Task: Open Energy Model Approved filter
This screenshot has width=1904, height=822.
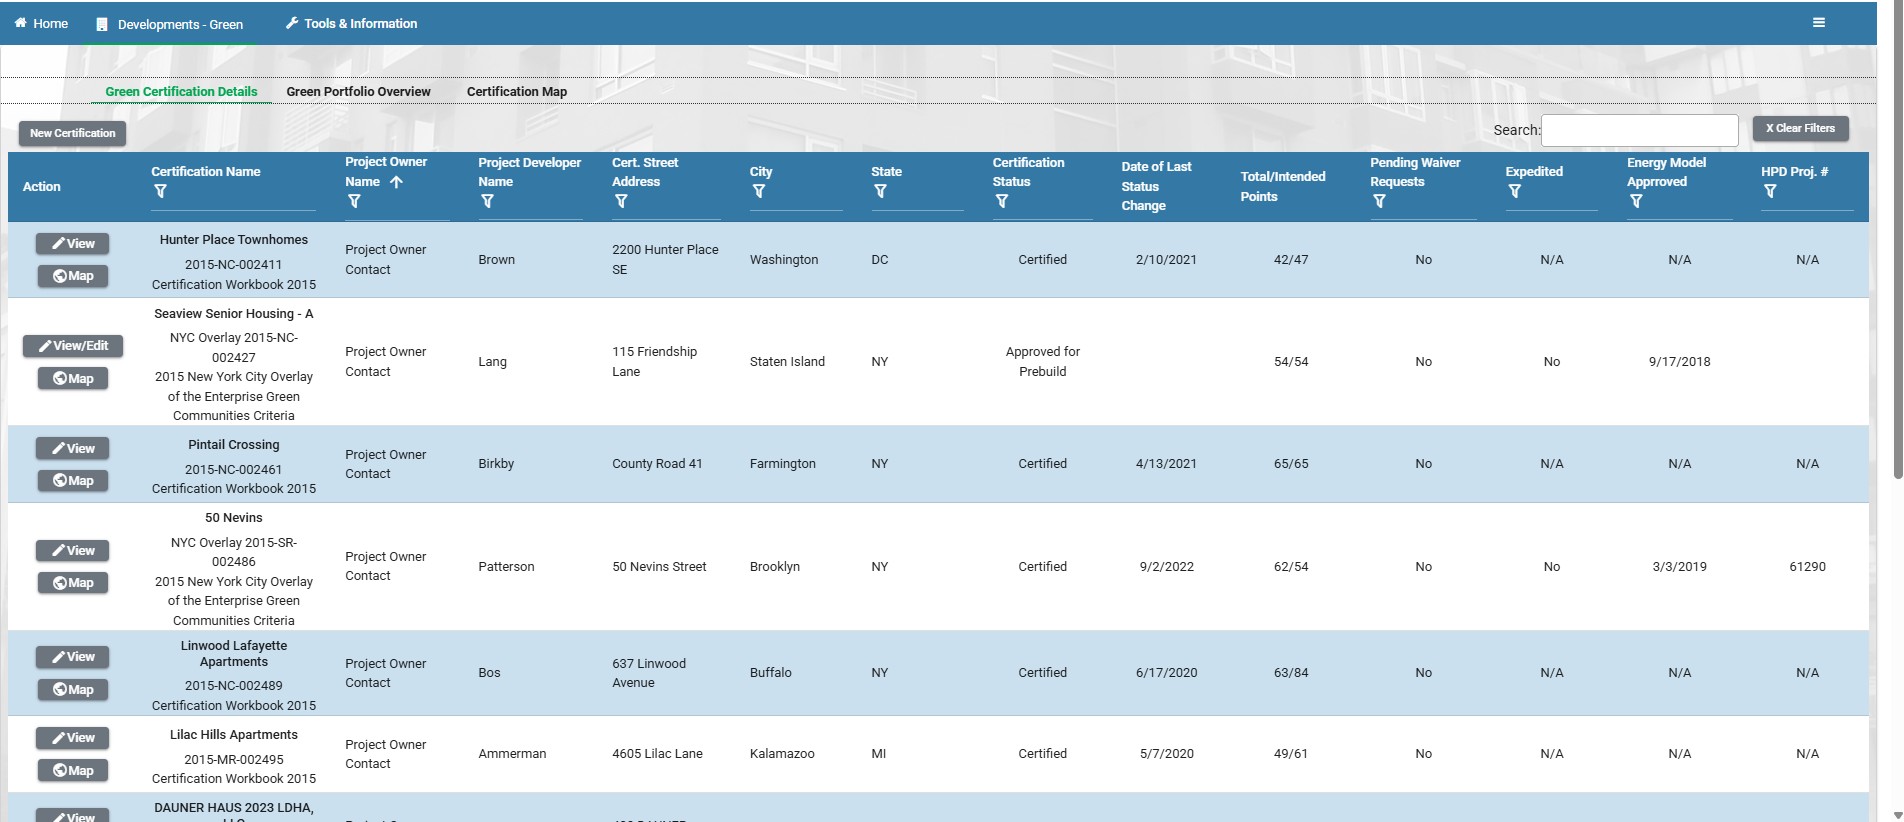Action: coord(1636,201)
